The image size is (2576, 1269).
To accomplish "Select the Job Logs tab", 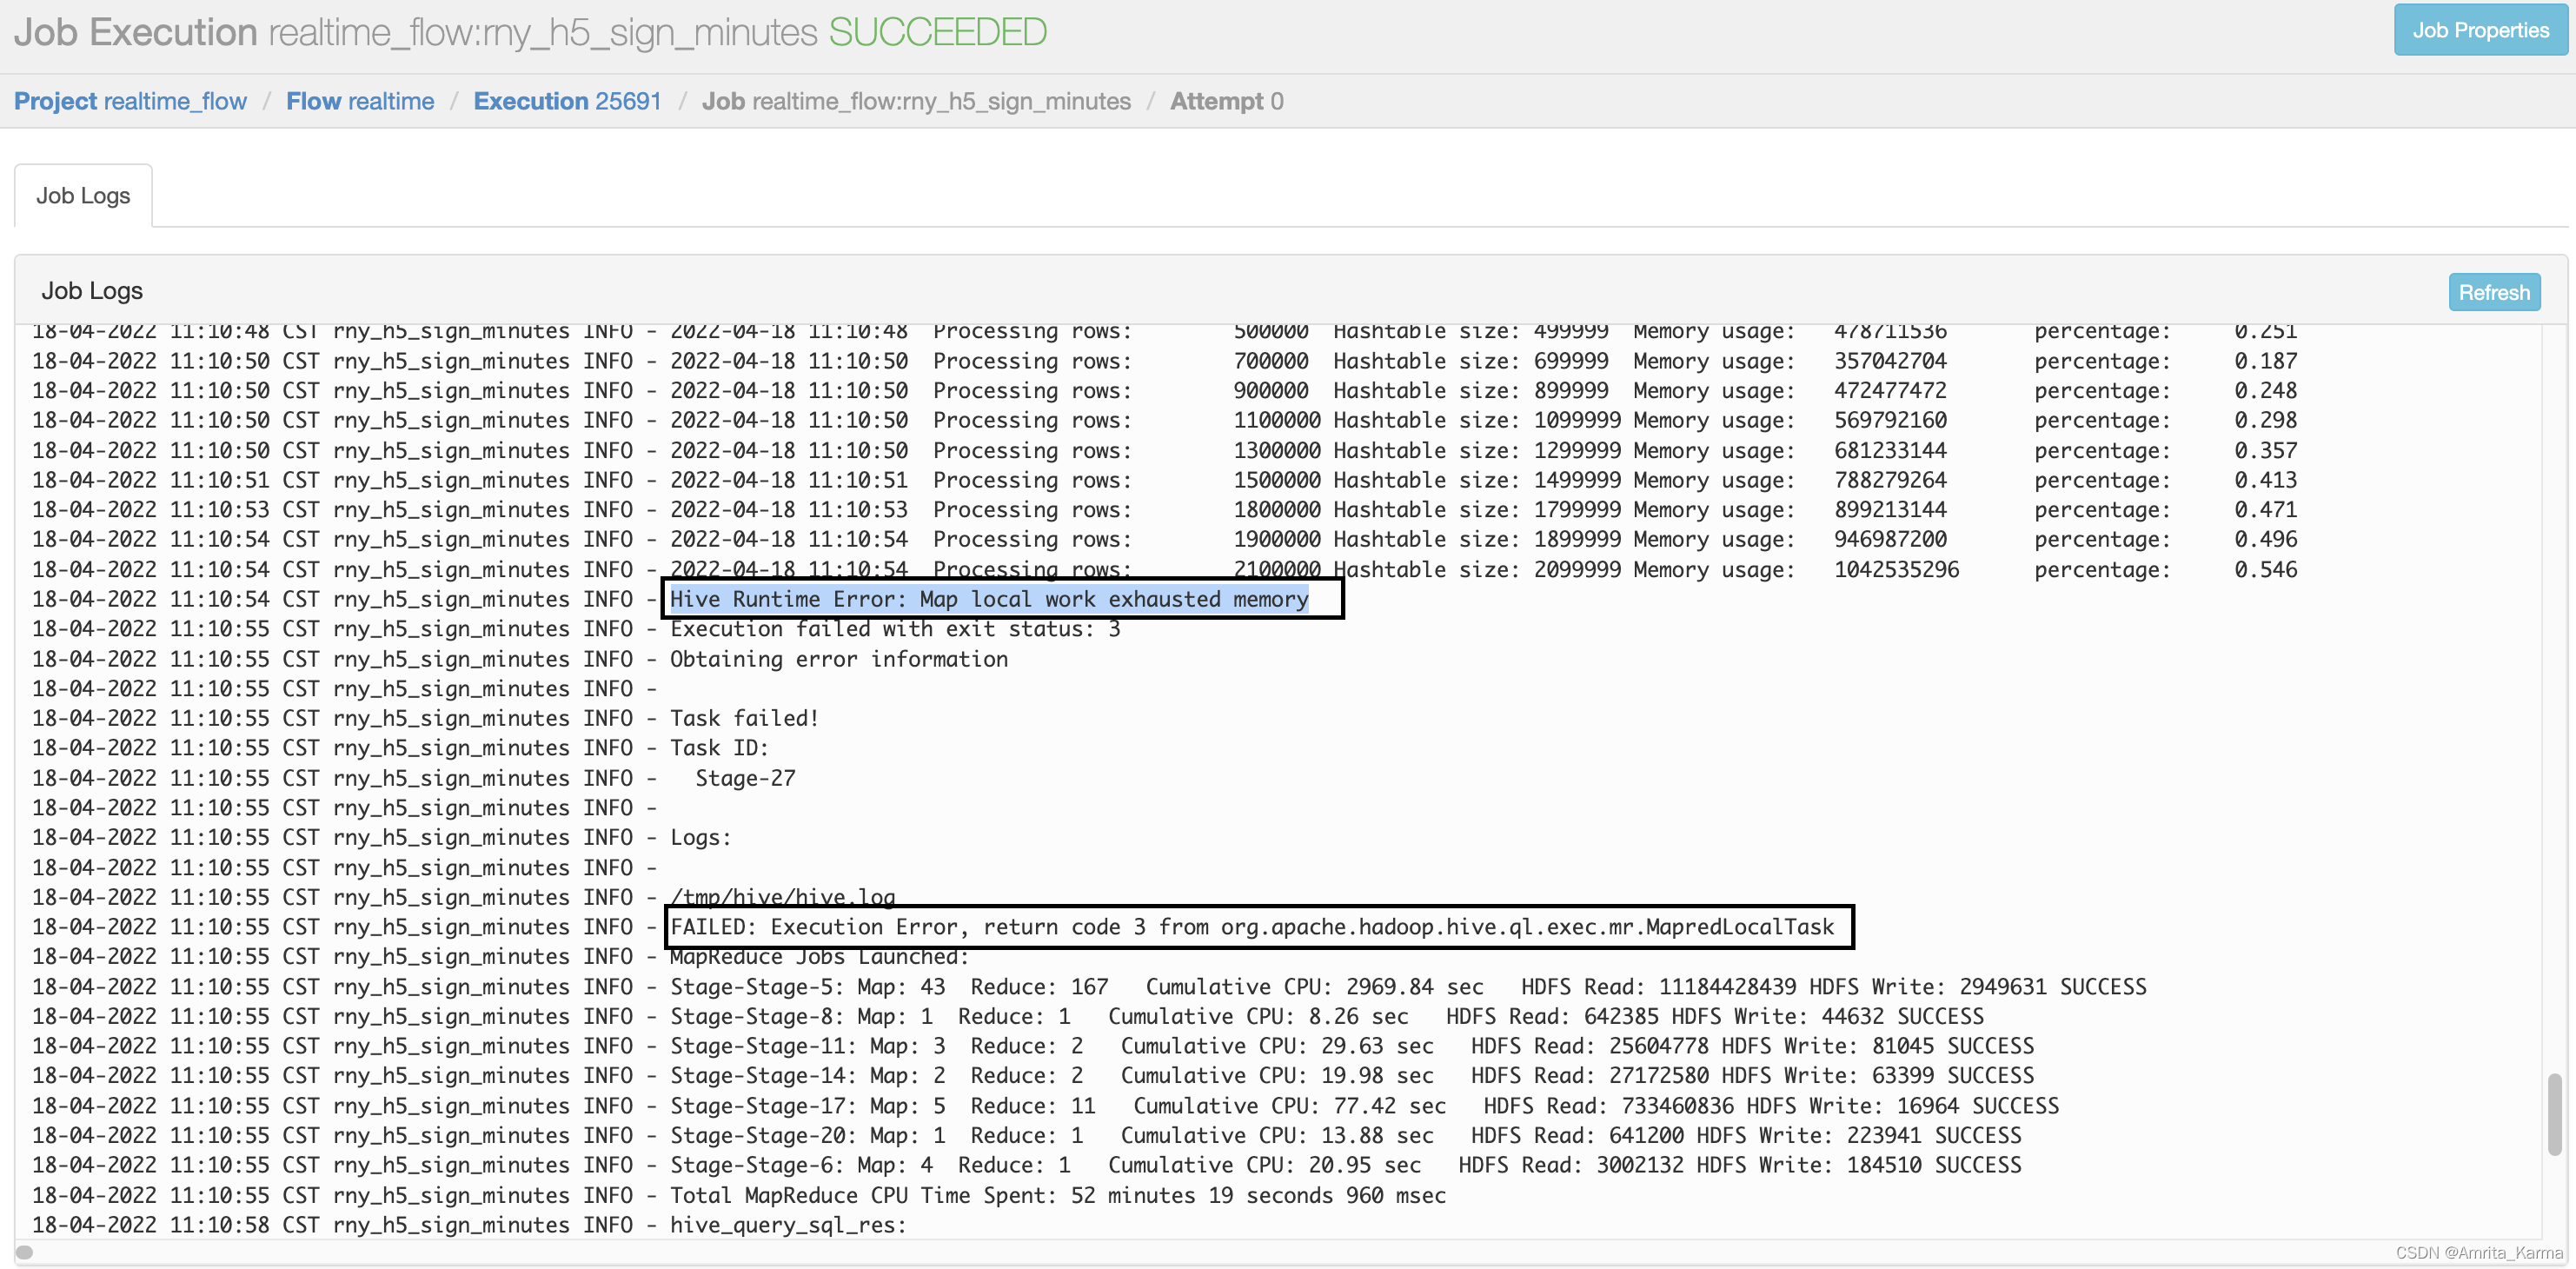I will coord(83,196).
